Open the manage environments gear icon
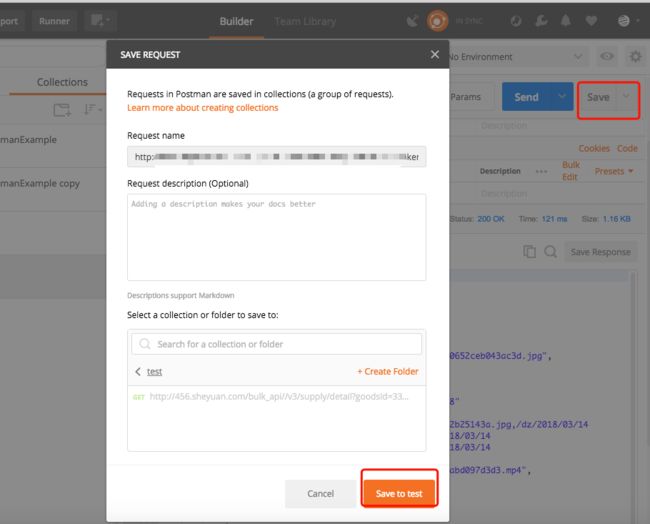The height and width of the screenshot is (524, 650). [x=635, y=56]
